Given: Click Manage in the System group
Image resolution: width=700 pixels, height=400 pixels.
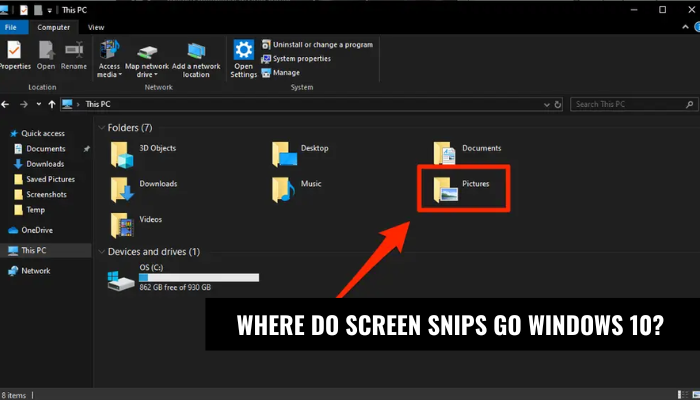Looking at the screenshot, I should [x=281, y=72].
